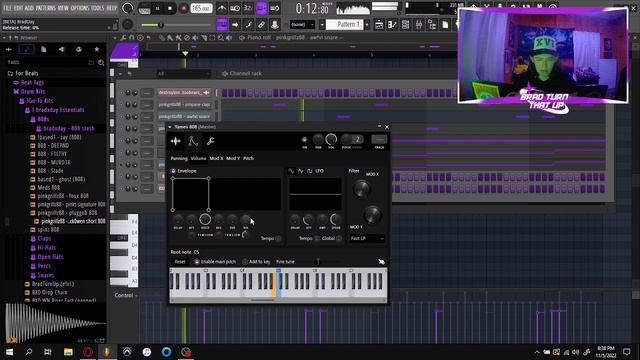Screen dimensions: 640x360
Task: Switch to the Pitch envelope tab
Action: pyautogui.click(x=248, y=158)
